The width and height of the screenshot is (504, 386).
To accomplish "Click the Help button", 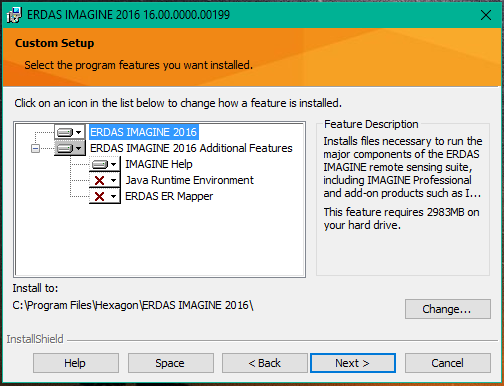I will pos(76,363).
